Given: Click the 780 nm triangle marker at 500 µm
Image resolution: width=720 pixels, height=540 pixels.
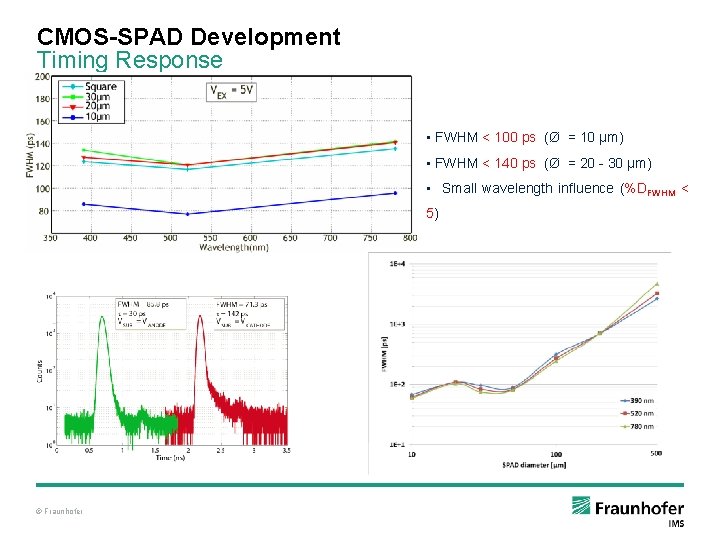Looking at the screenshot, I should (657, 284).
